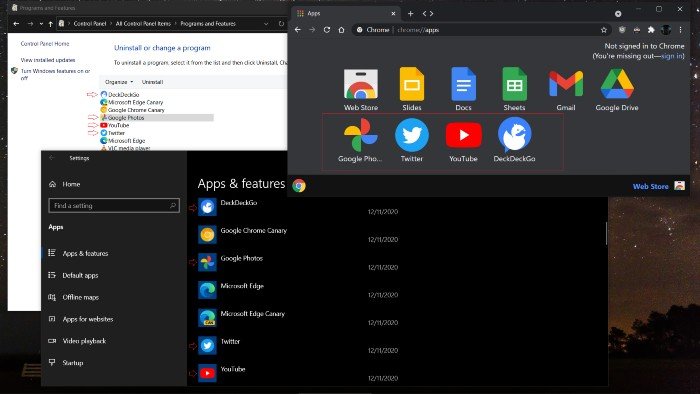
Task: Select Microsoft Edge Canary in Apps & features
Action: [299, 318]
